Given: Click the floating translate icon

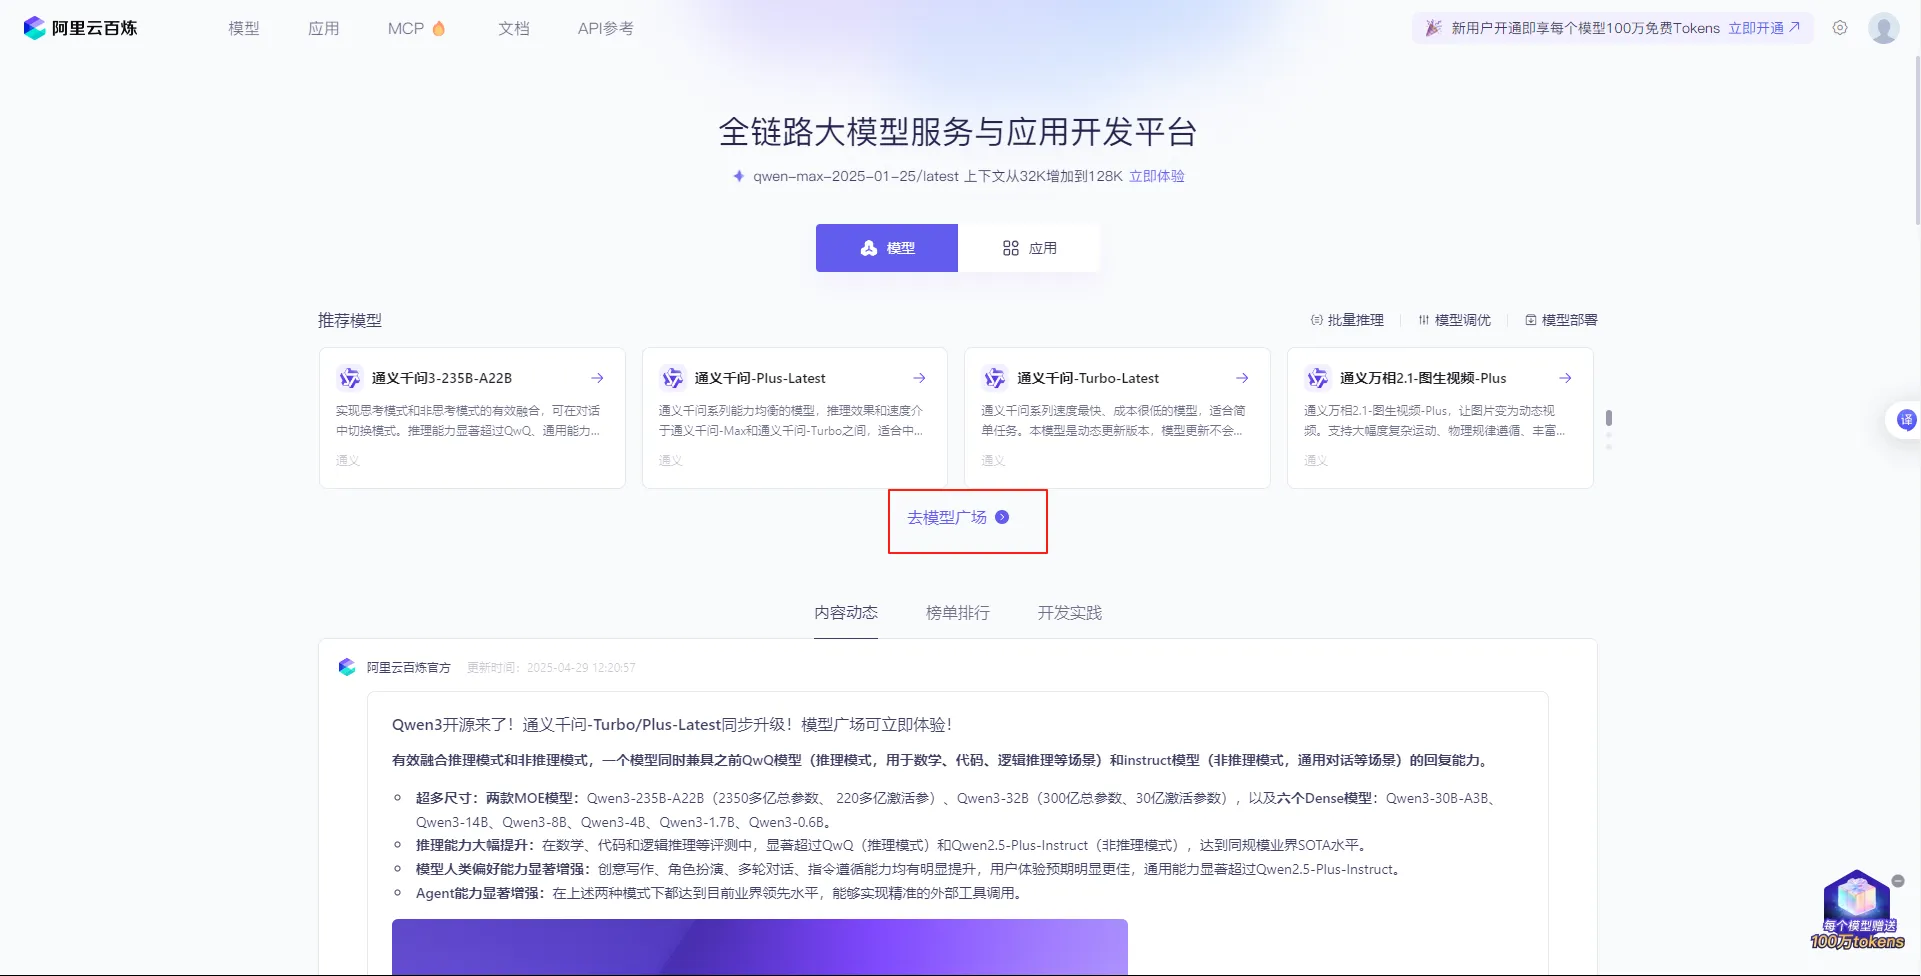Looking at the screenshot, I should (1906, 420).
